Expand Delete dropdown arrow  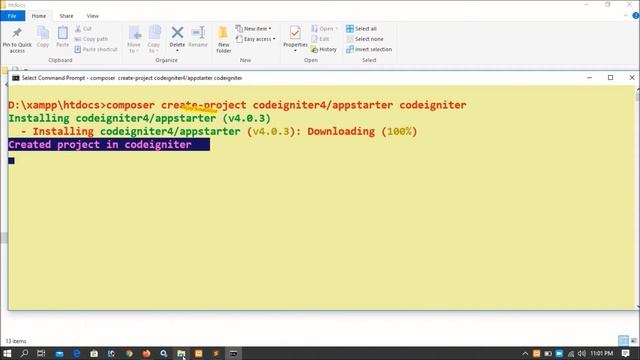pos(177,51)
